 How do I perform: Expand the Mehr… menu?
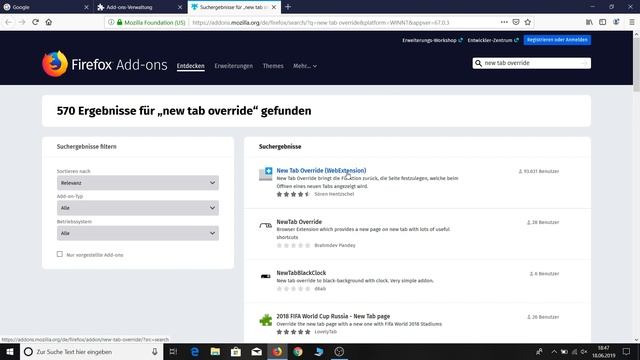[304, 66]
